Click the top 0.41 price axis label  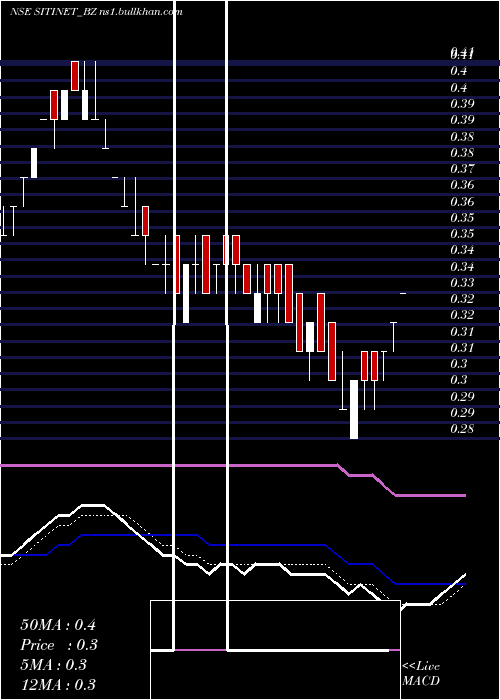[462, 54]
